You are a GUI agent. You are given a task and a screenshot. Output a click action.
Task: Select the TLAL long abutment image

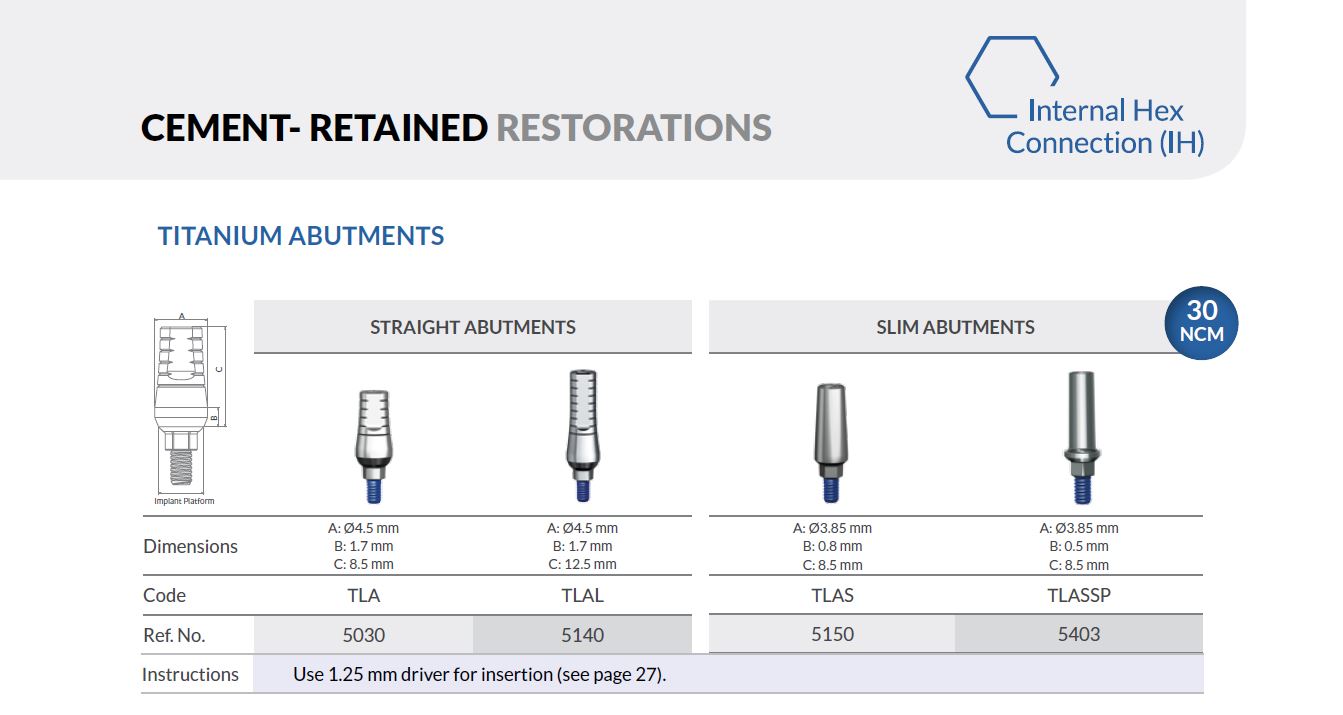pyautogui.click(x=582, y=435)
